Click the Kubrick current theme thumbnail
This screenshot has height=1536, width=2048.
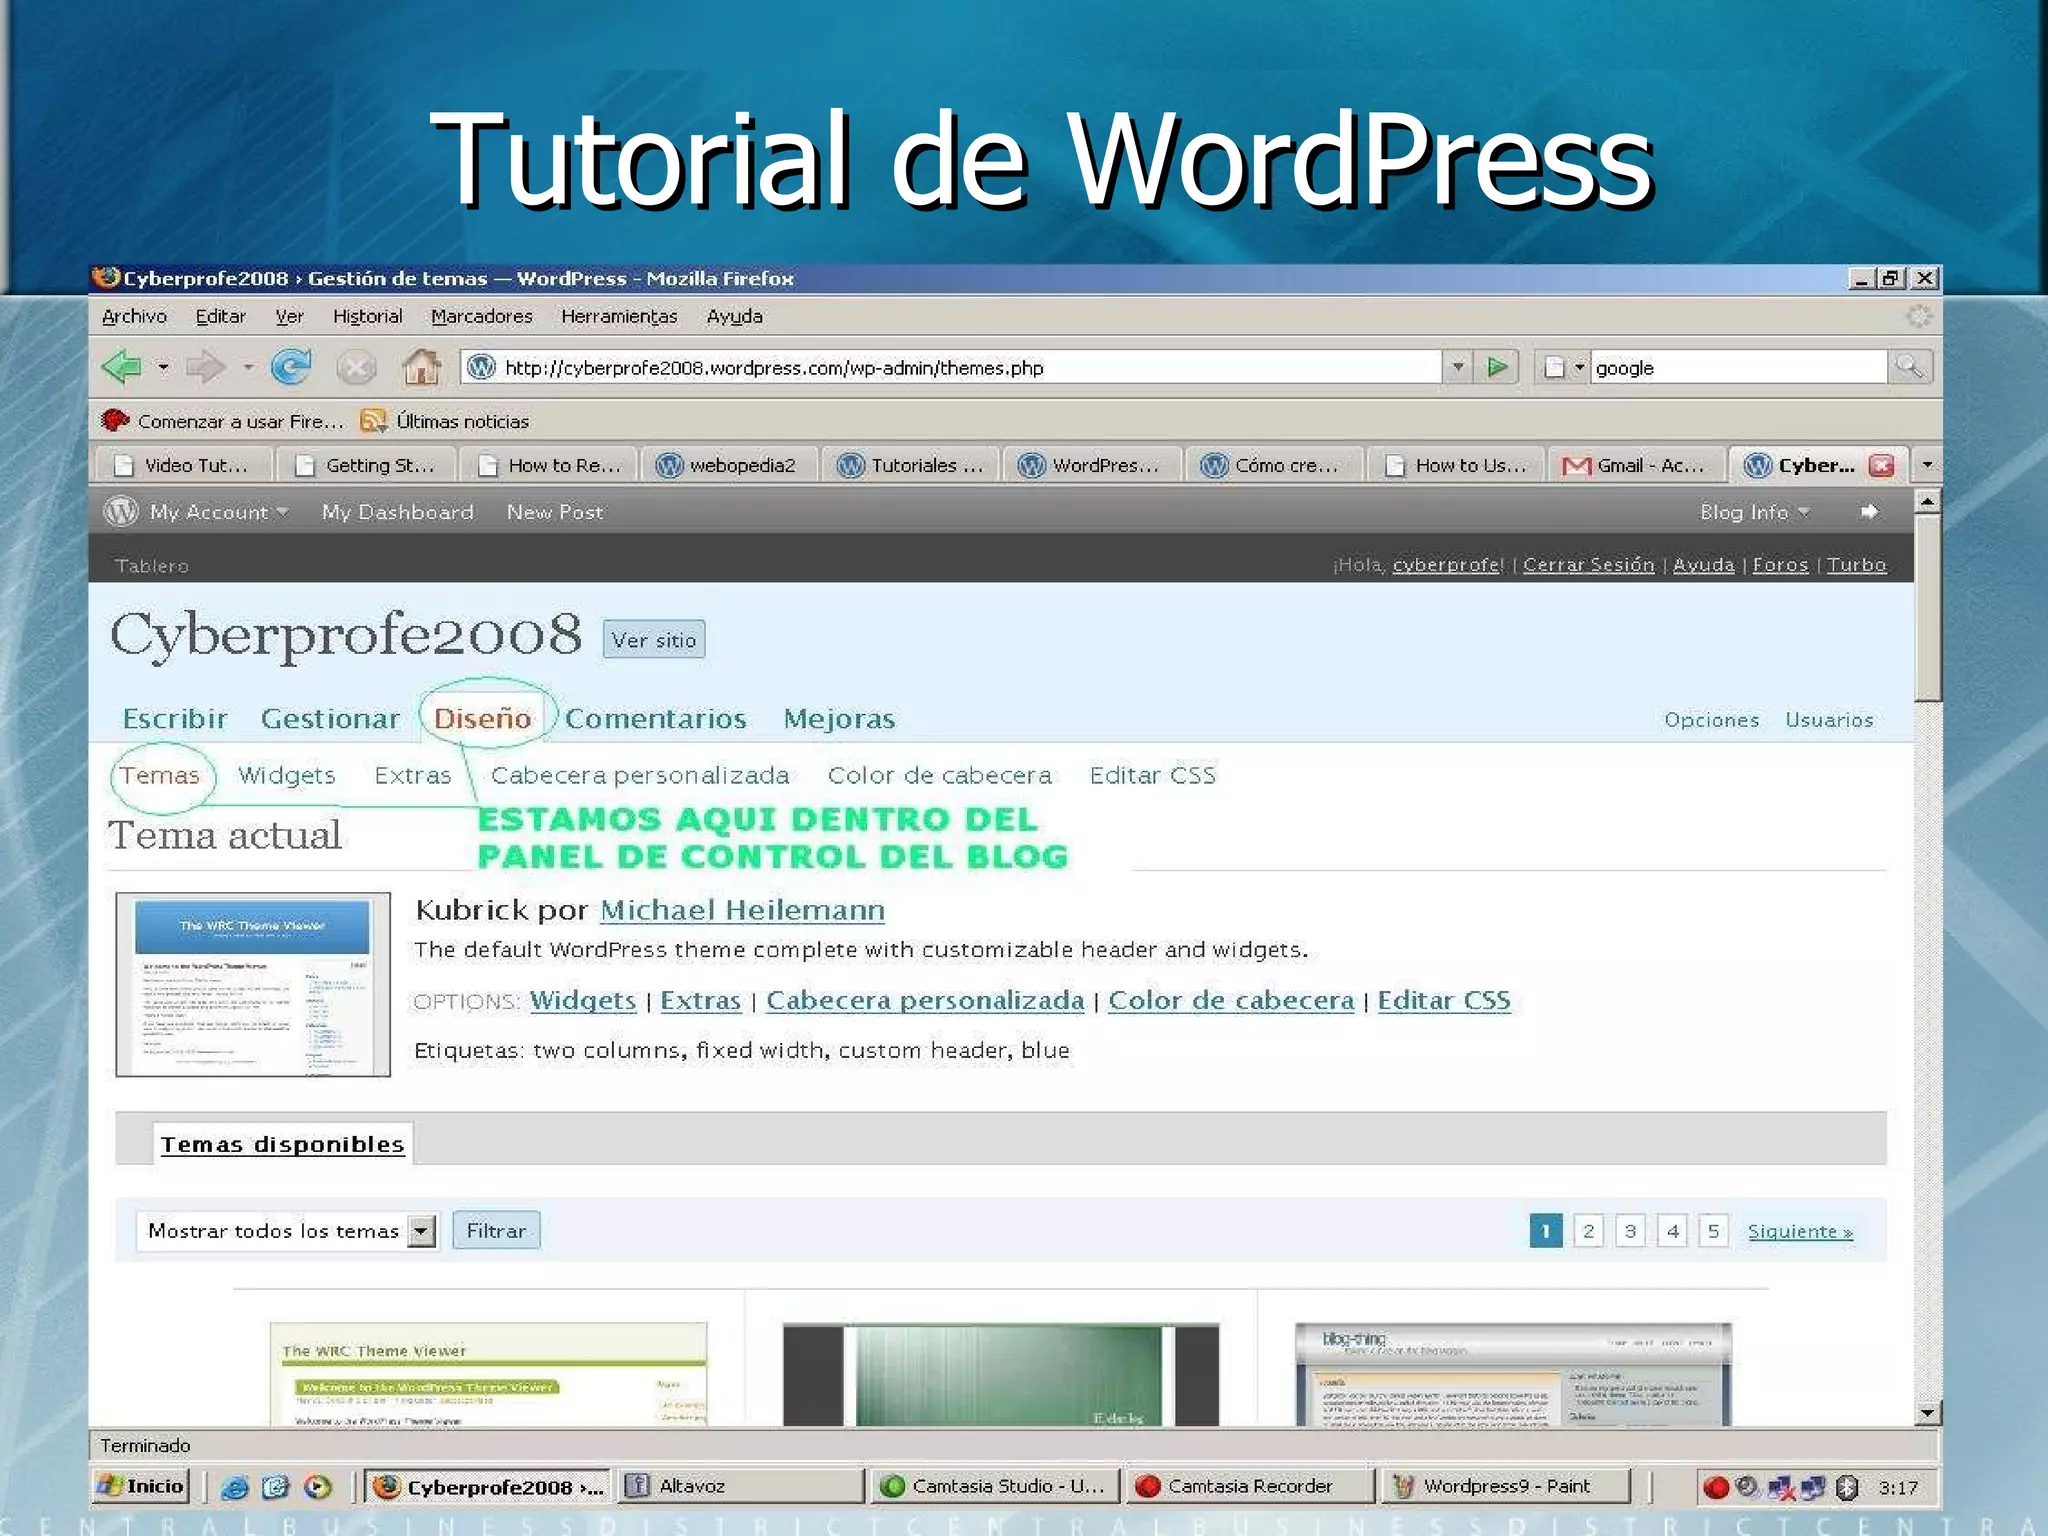pyautogui.click(x=253, y=985)
